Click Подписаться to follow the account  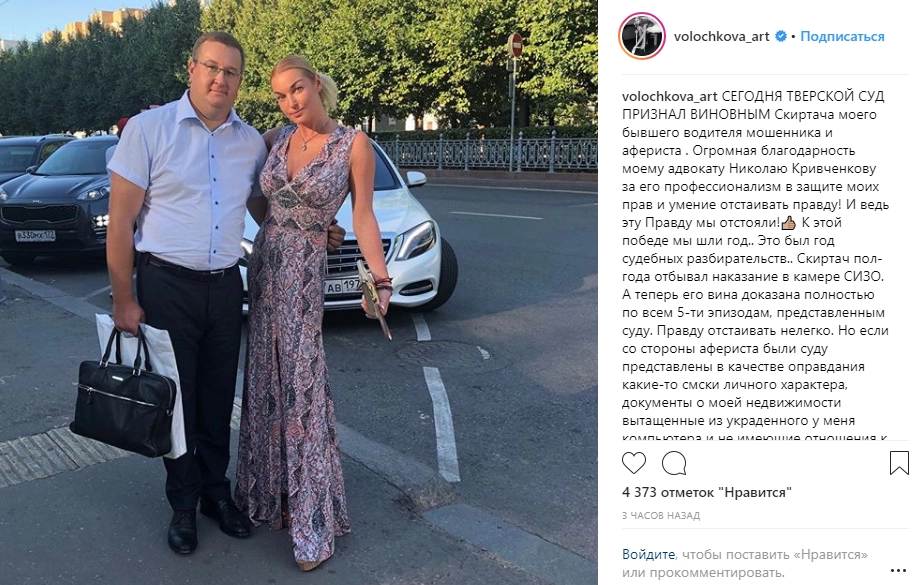pos(842,36)
